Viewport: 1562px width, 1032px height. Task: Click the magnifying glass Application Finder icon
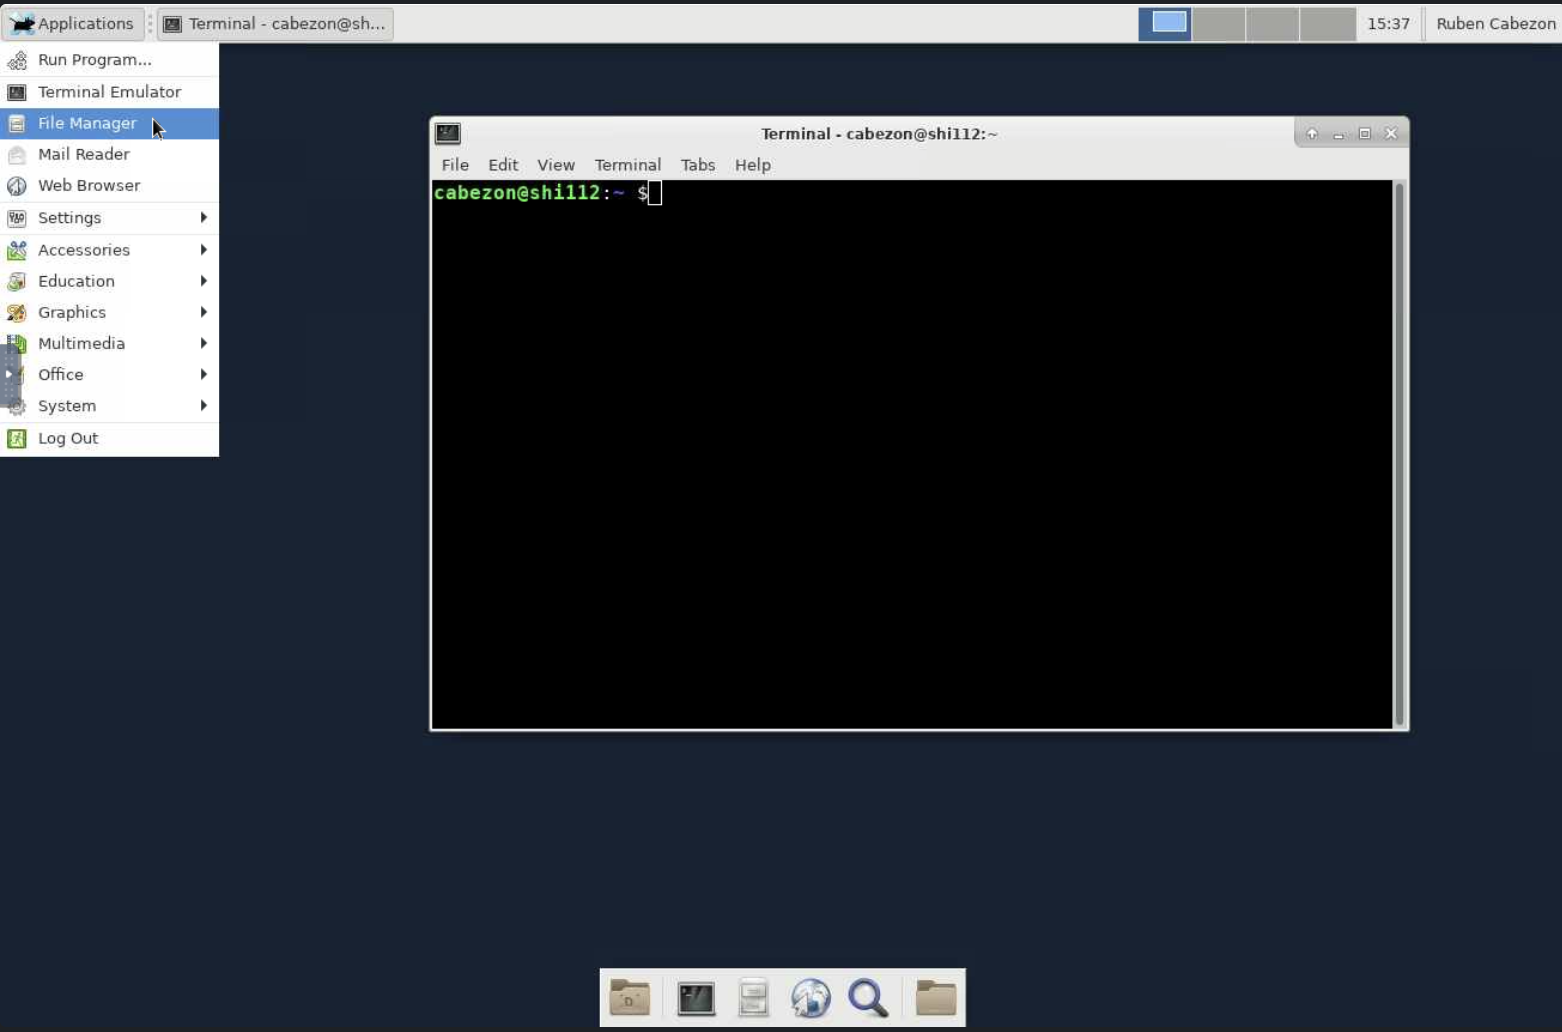(868, 998)
